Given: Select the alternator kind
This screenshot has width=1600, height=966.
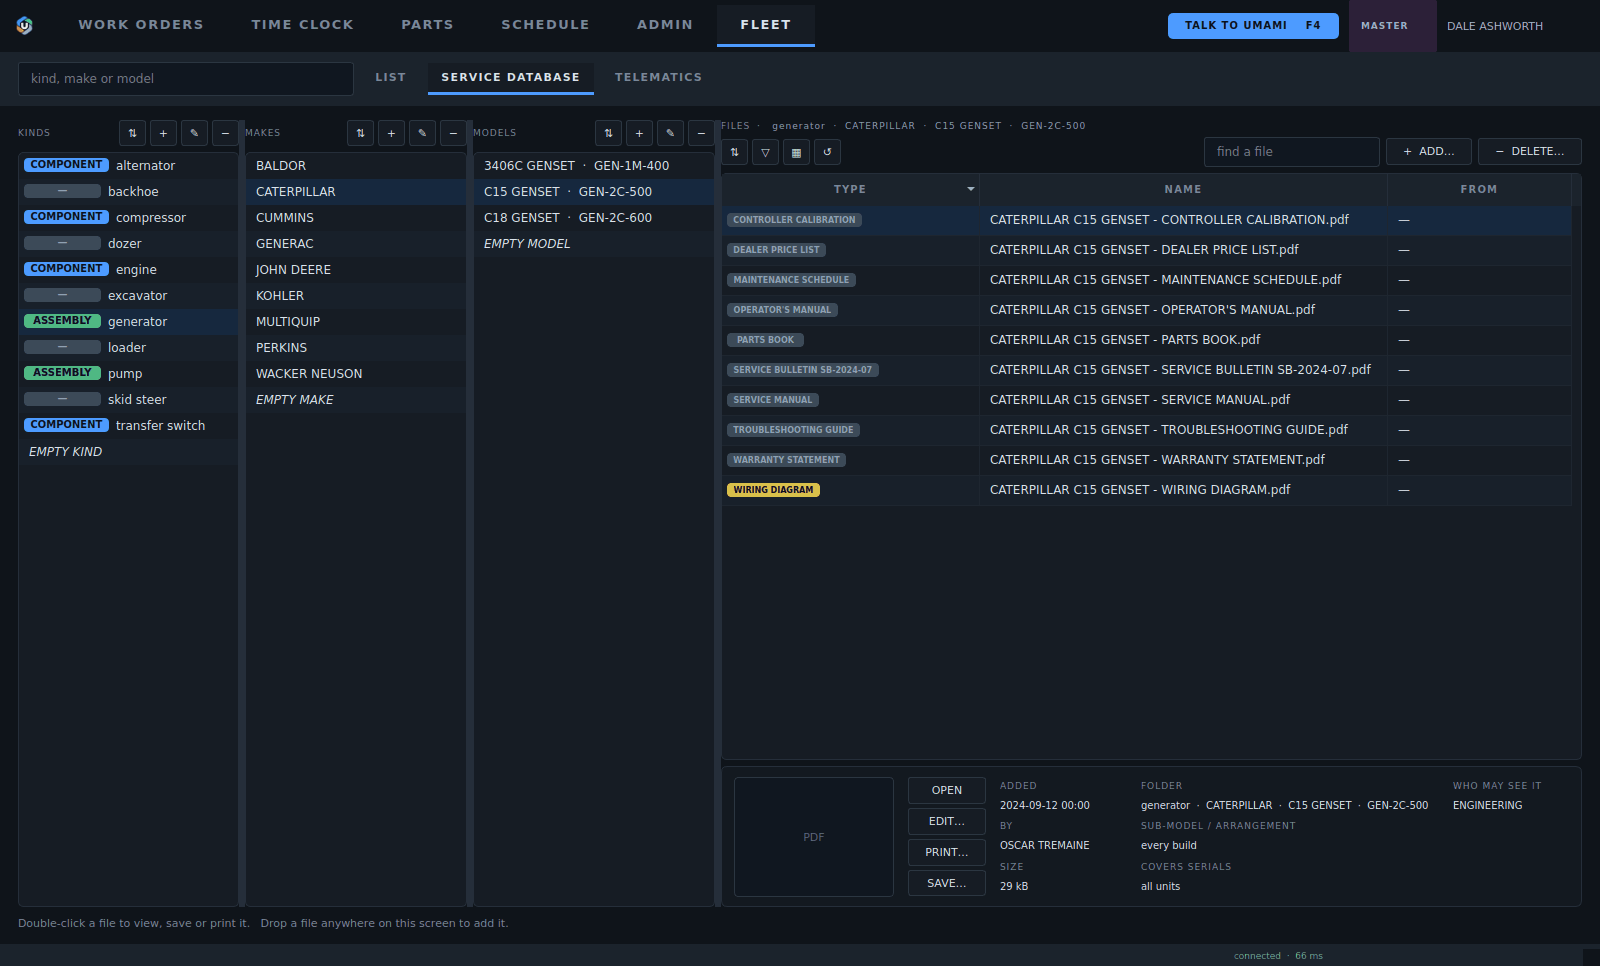Looking at the screenshot, I should click(128, 166).
